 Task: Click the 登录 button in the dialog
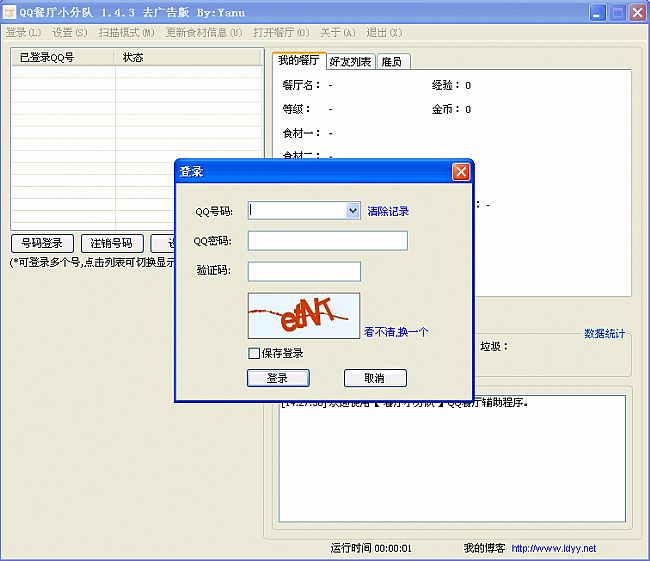278,378
